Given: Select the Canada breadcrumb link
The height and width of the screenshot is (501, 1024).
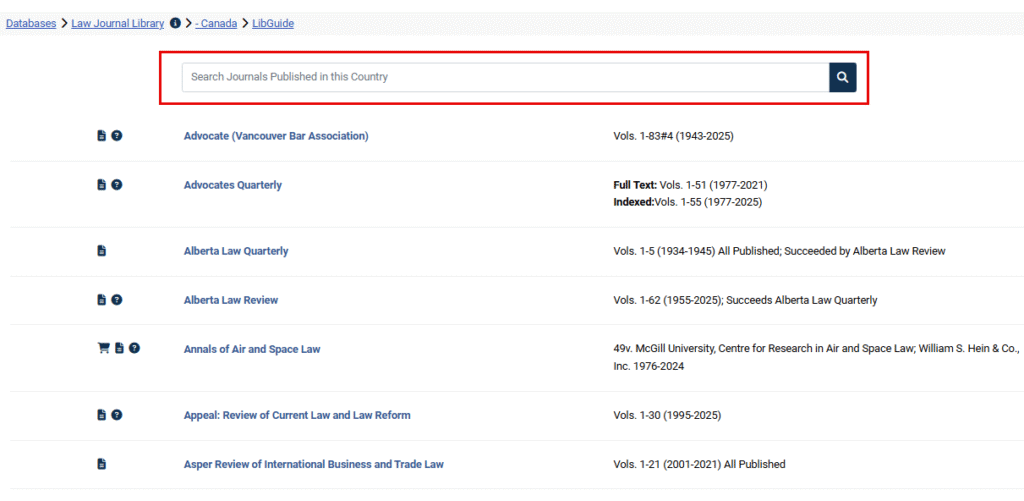Looking at the screenshot, I should point(216,23).
